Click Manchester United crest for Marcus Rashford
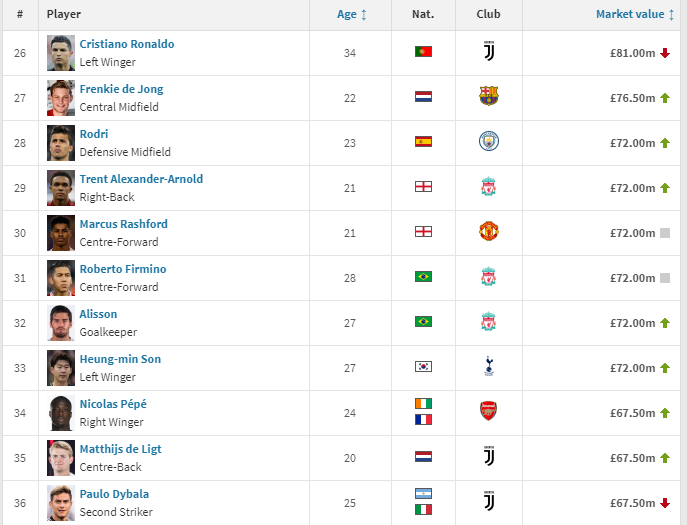This screenshot has width=687, height=525. (488, 232)
